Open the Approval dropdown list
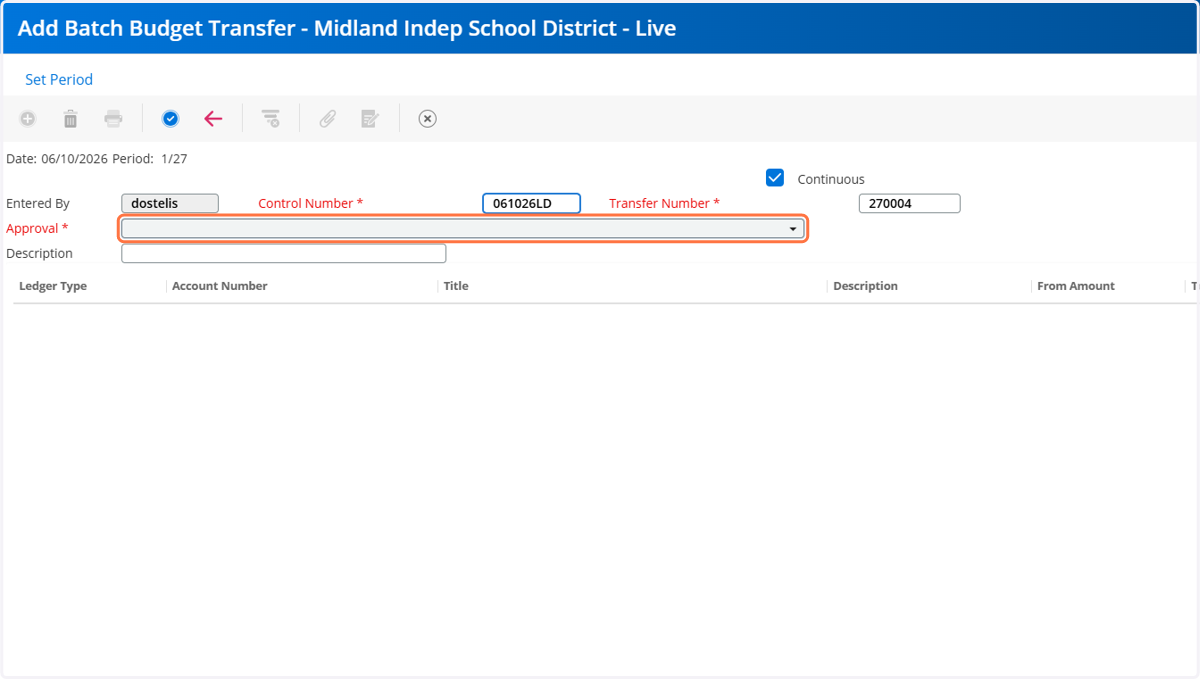This screenshot has height=679, width=1200. coord(462,229)
